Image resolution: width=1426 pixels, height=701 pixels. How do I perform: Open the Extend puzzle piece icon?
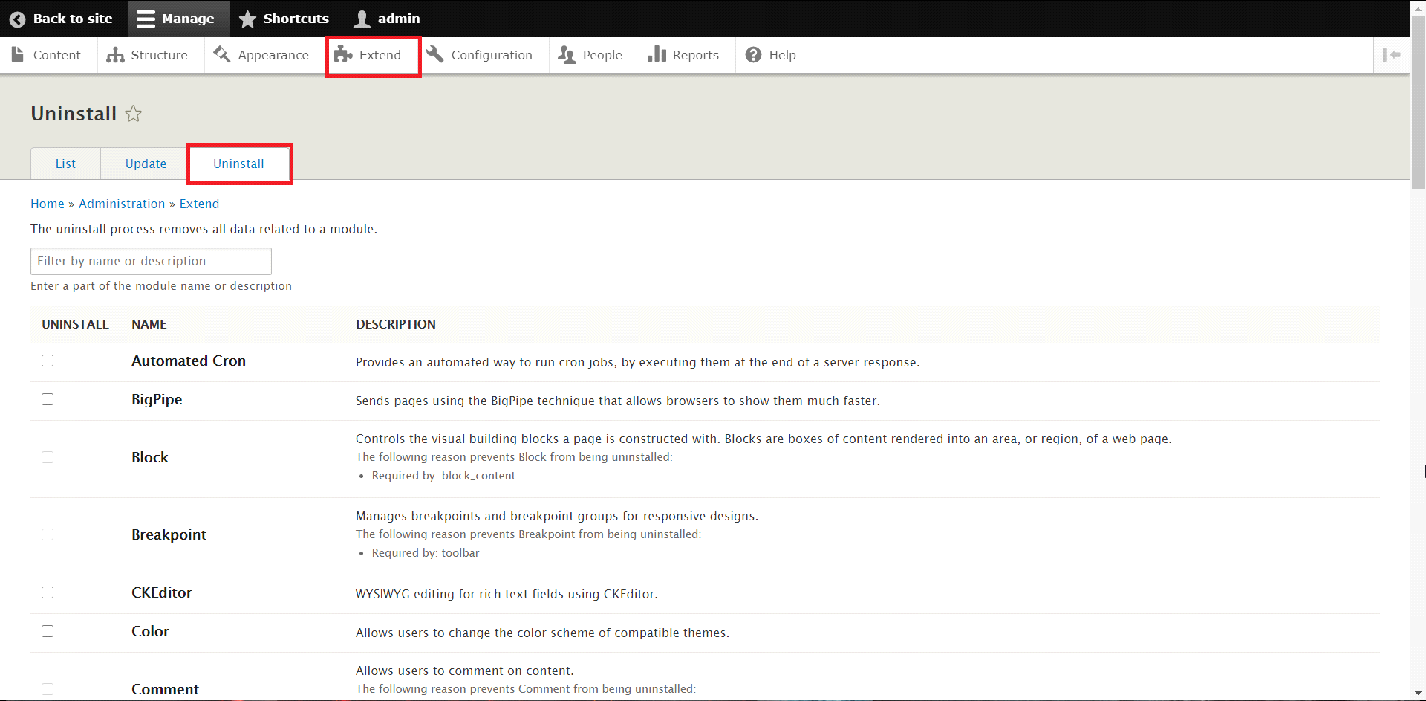pos(343,55)
